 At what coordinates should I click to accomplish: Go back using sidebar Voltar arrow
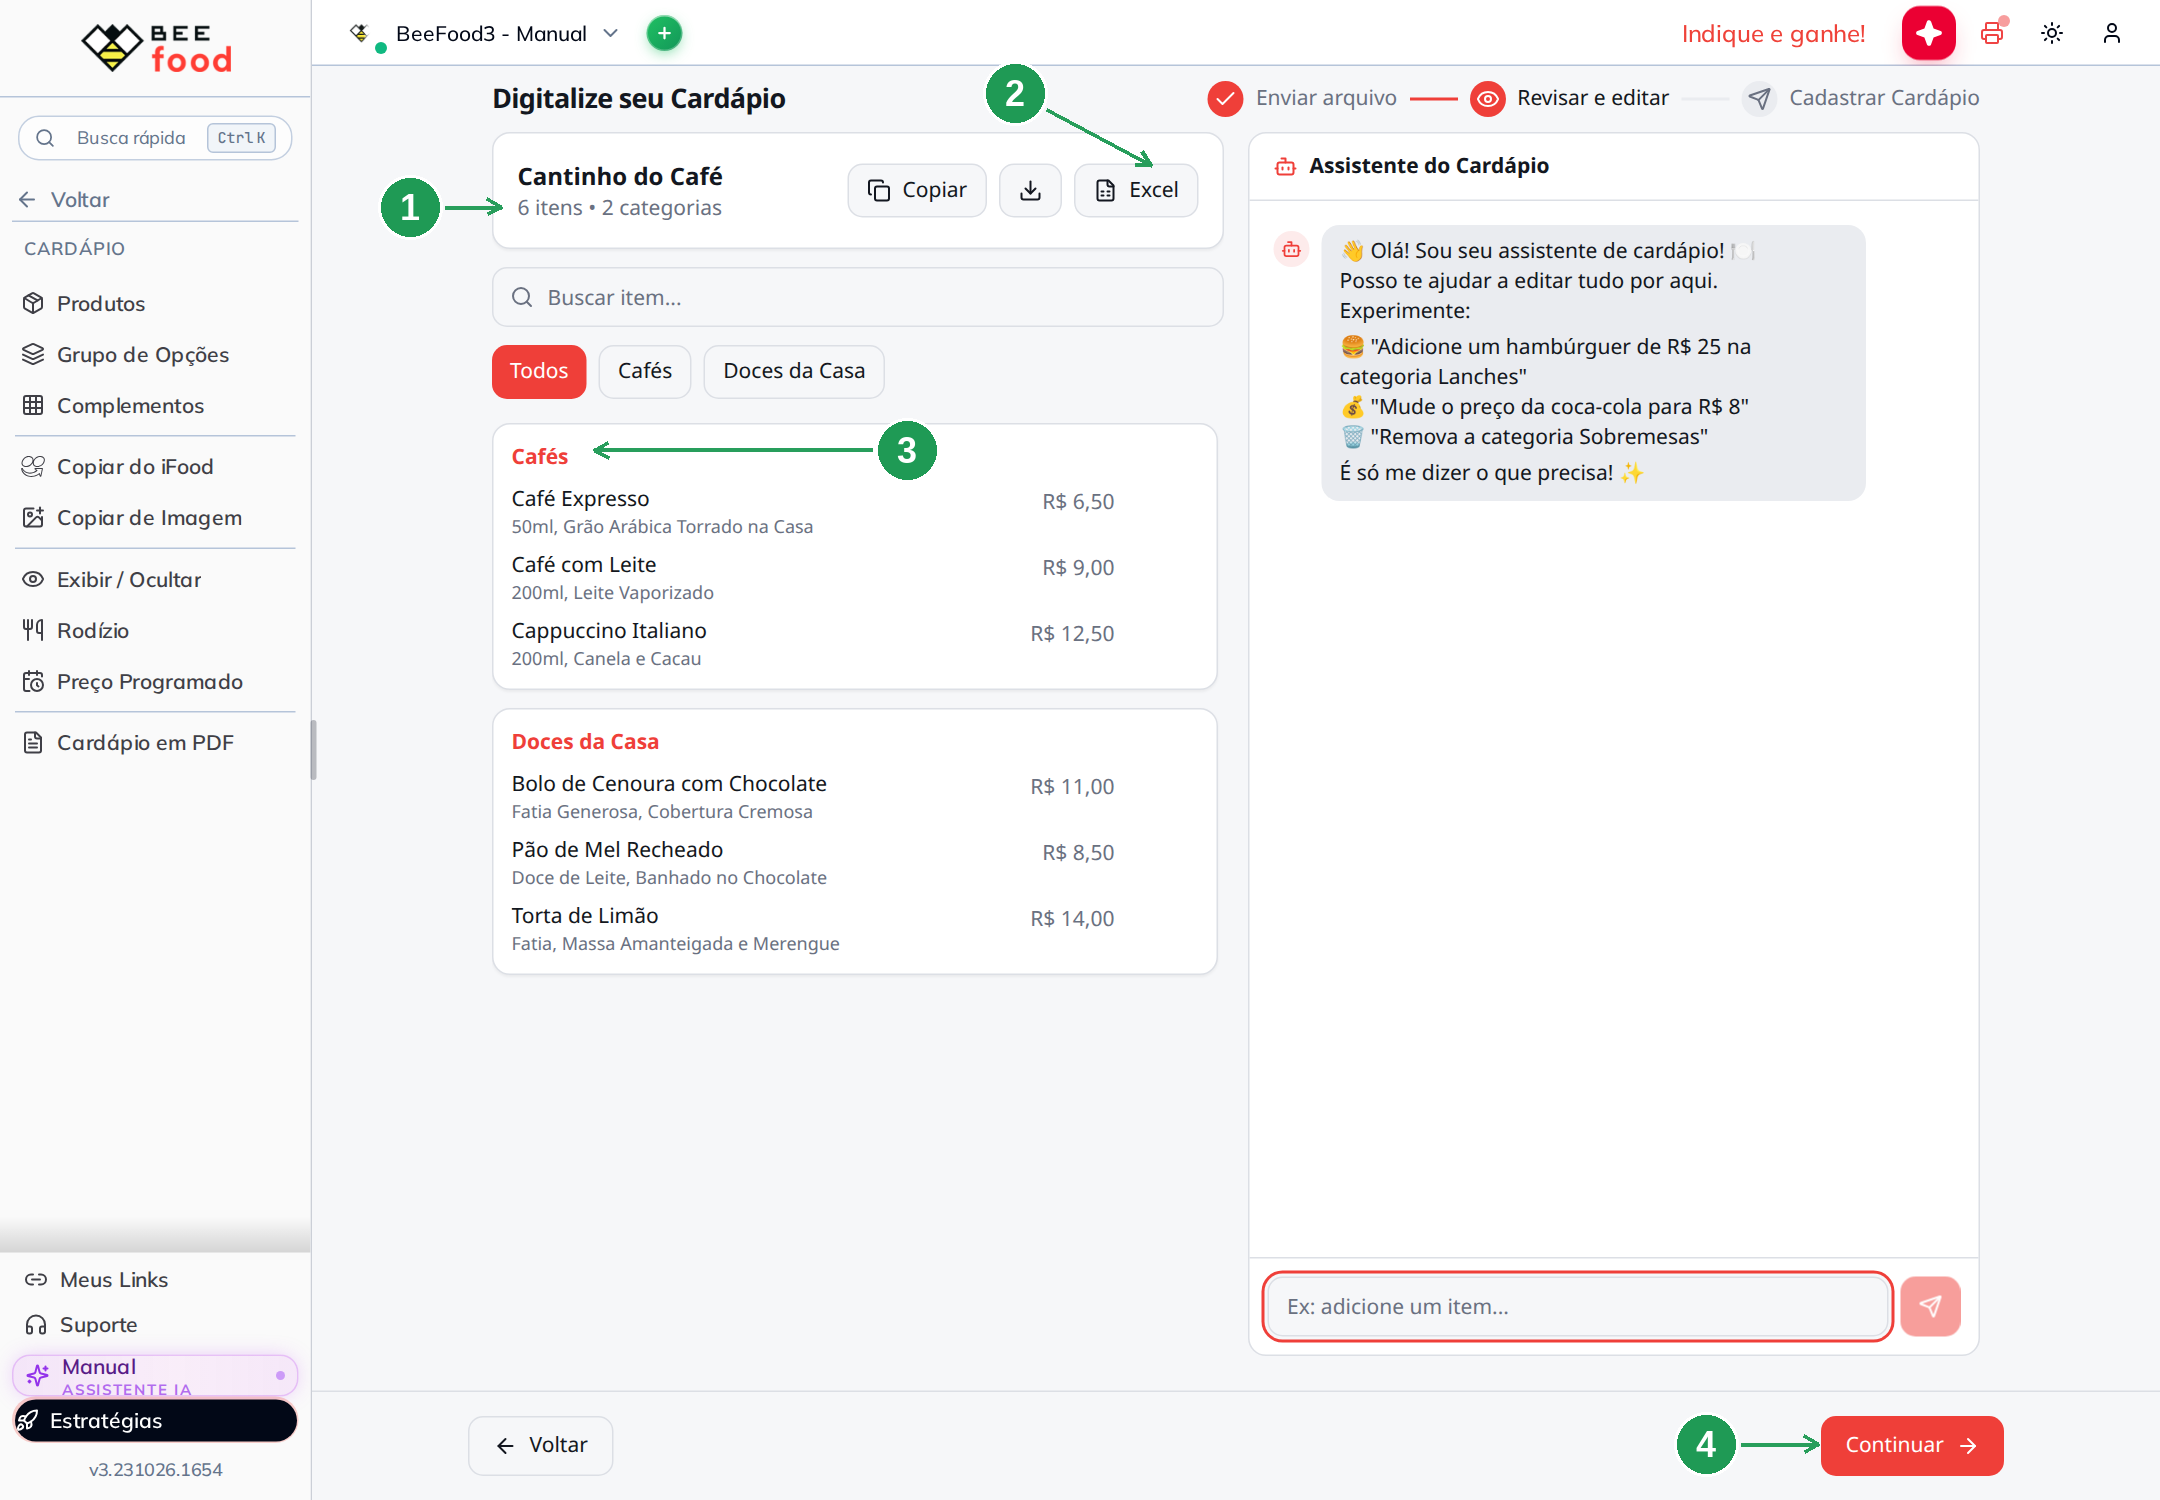(64, 199)
